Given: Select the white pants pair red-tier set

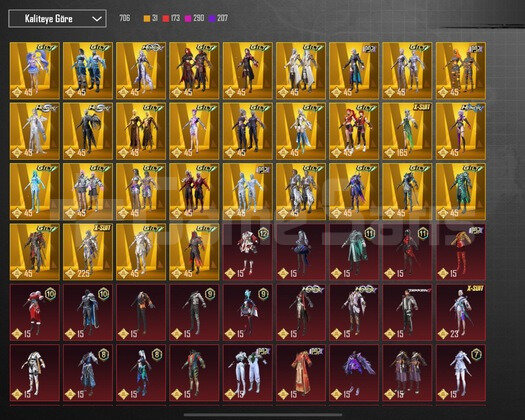Looking at the screenshot, I should 247,373.
